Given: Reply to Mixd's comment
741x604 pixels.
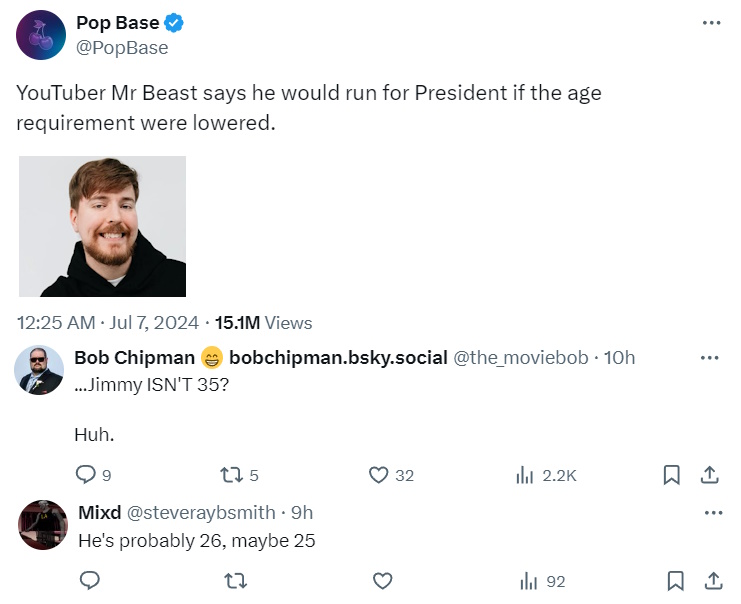Looking at the screenshot, I should pos(89,580).
